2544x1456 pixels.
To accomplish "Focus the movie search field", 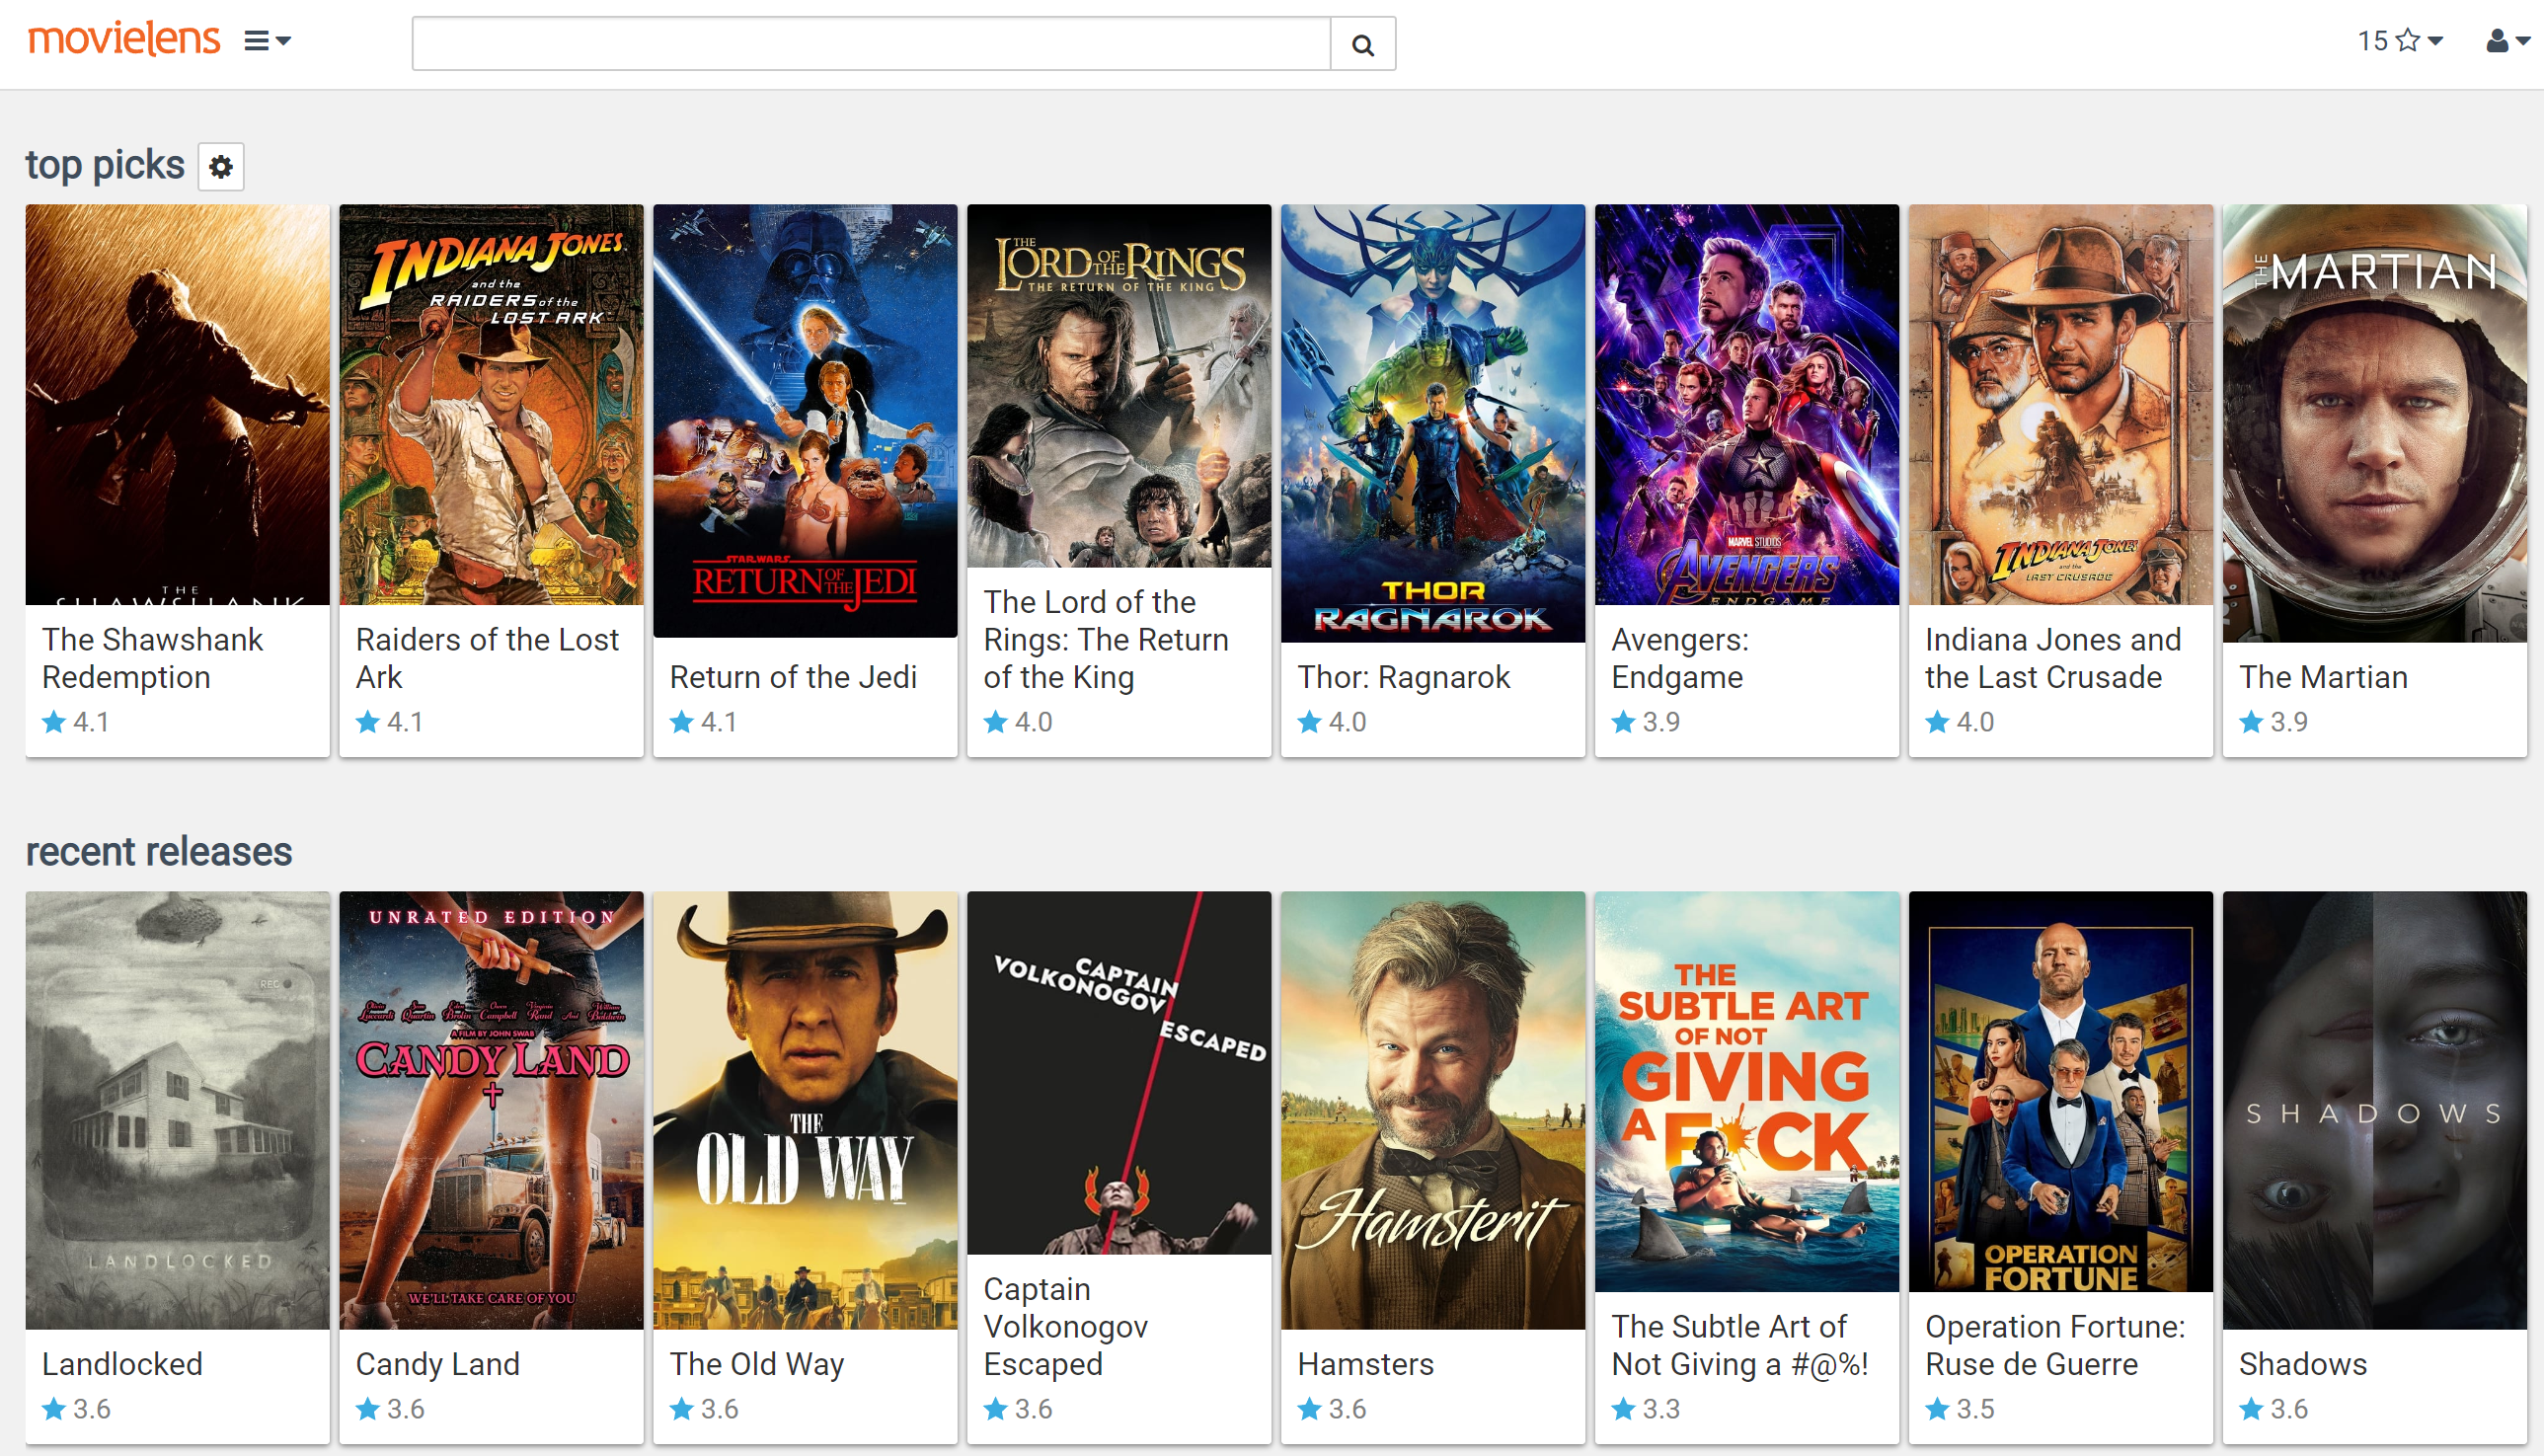I will [x=871, y=44].
